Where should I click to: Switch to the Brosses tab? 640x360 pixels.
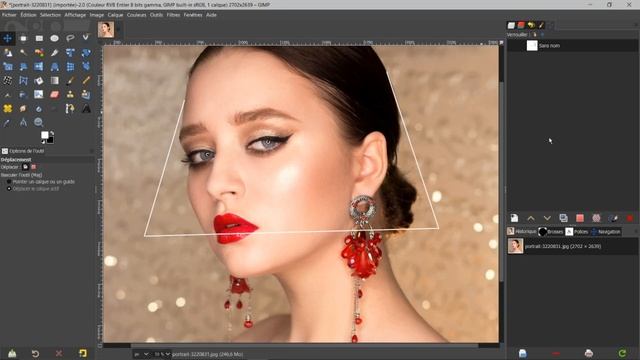click(551, 231)
